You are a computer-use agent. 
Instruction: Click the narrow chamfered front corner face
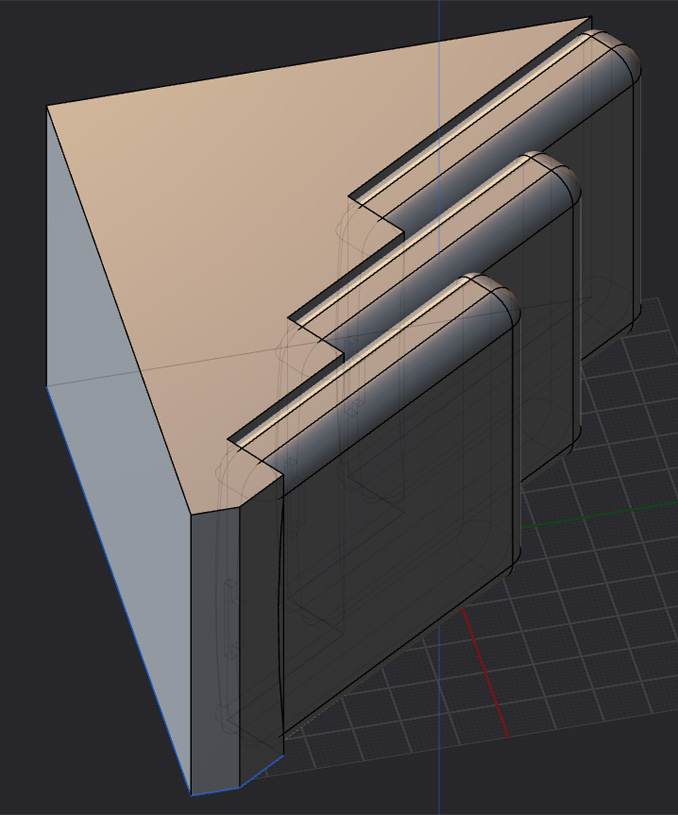pyautogui.click(x=215, y=650)
